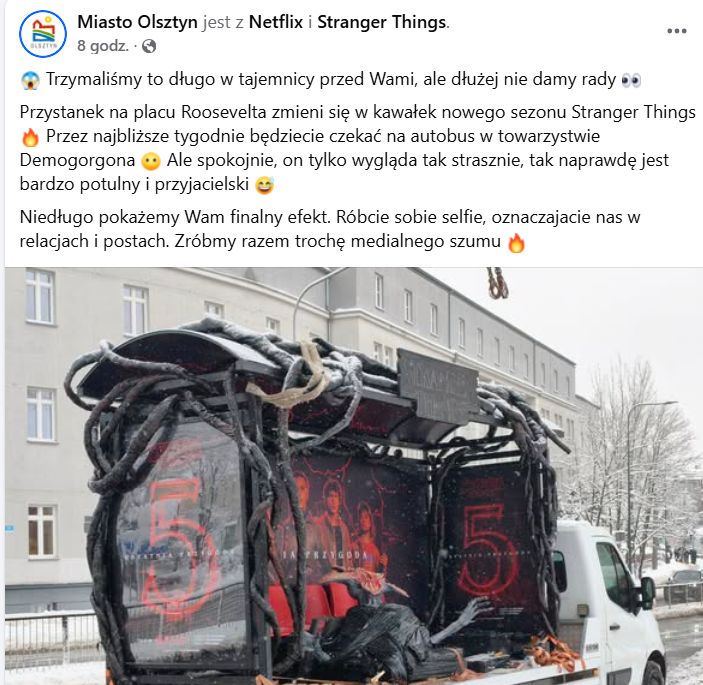Image resolution: width=703 pixels, height=685 pixels.
Task: Click the screaming face emoji
Action: click(x=30, y=81)
